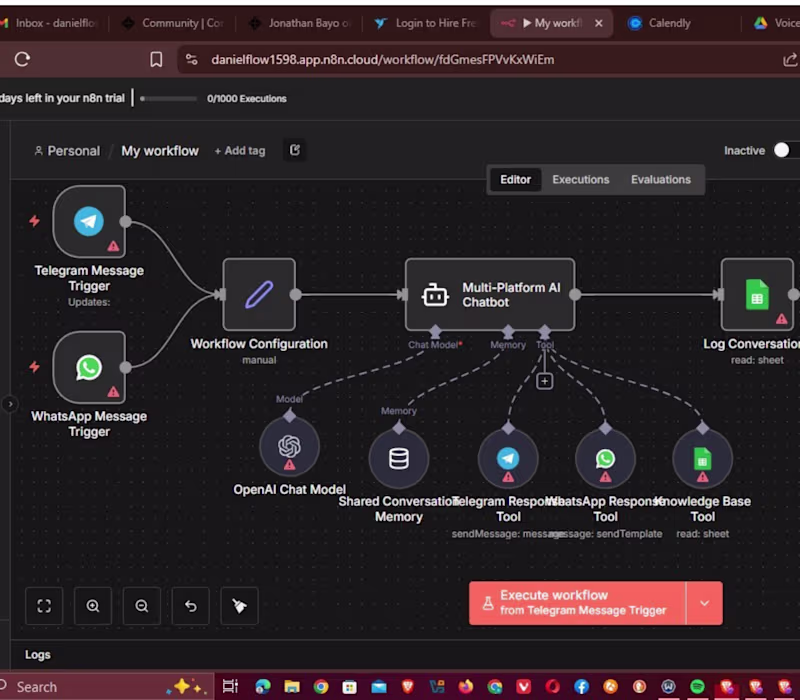Viewport: 800px width, 700px height.
Task: Switch to the Community browser tab
Action: [173, 23]
